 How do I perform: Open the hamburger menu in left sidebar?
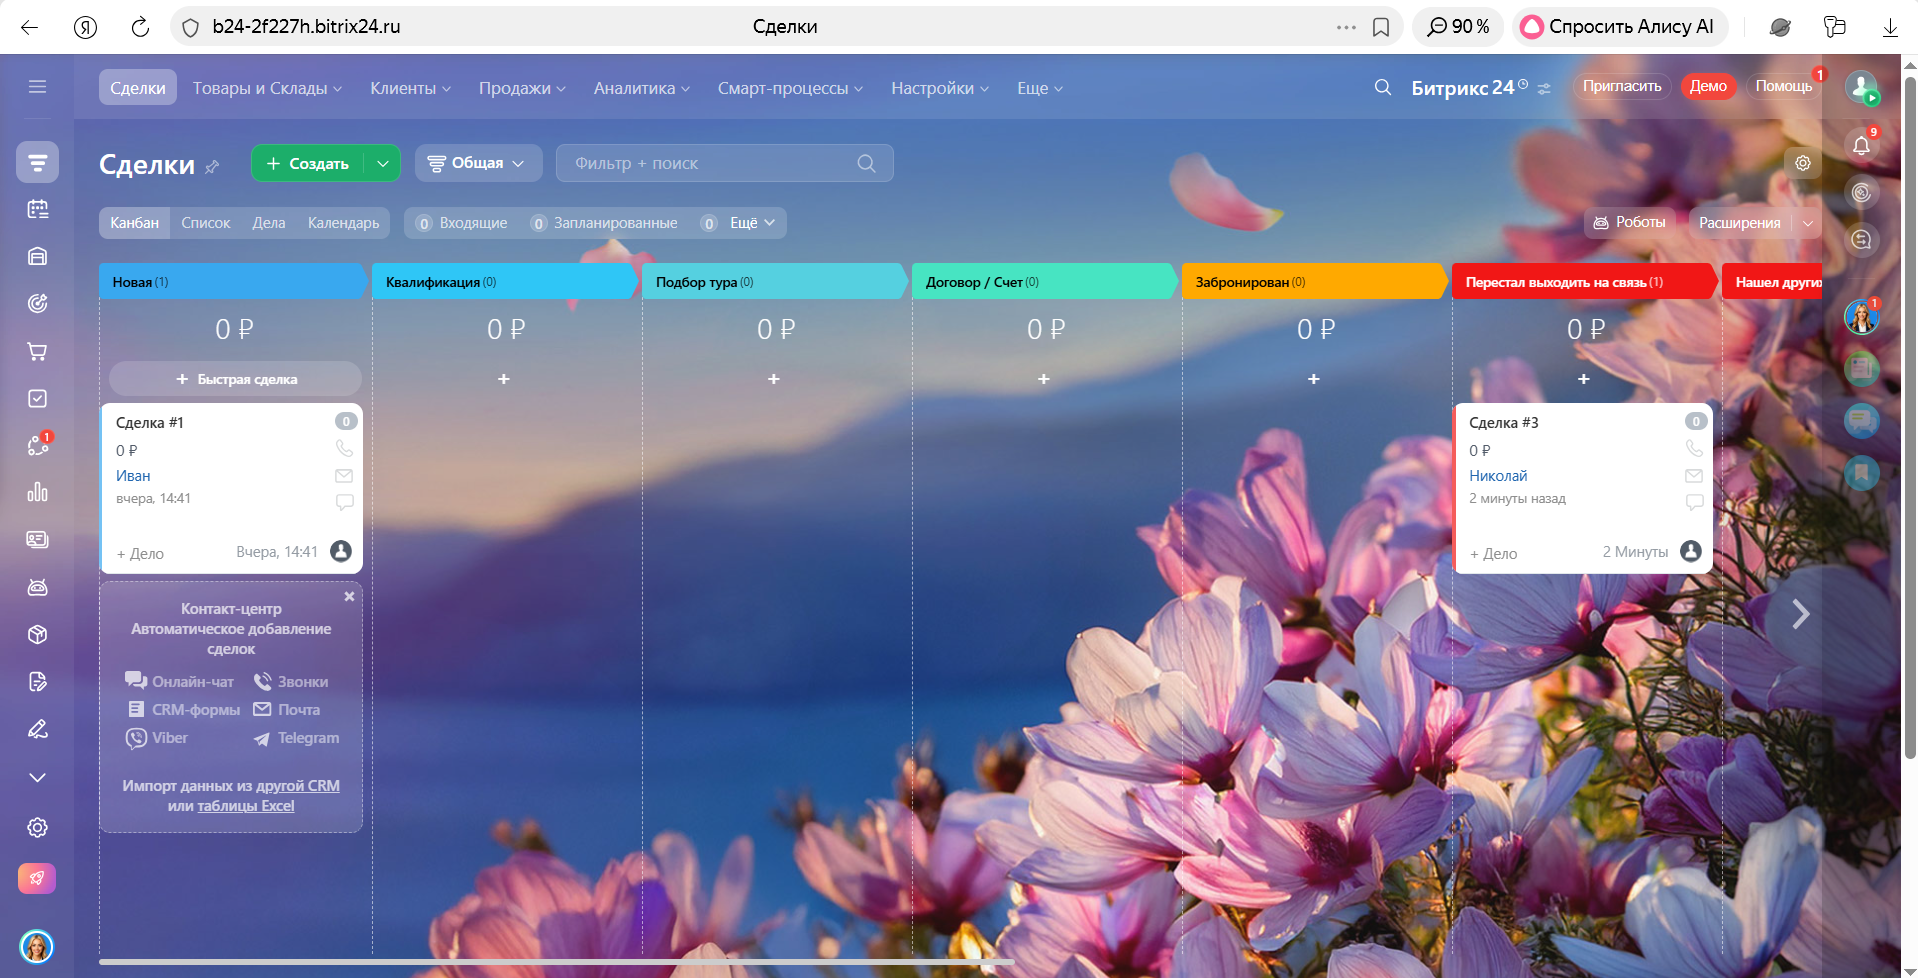37,87
